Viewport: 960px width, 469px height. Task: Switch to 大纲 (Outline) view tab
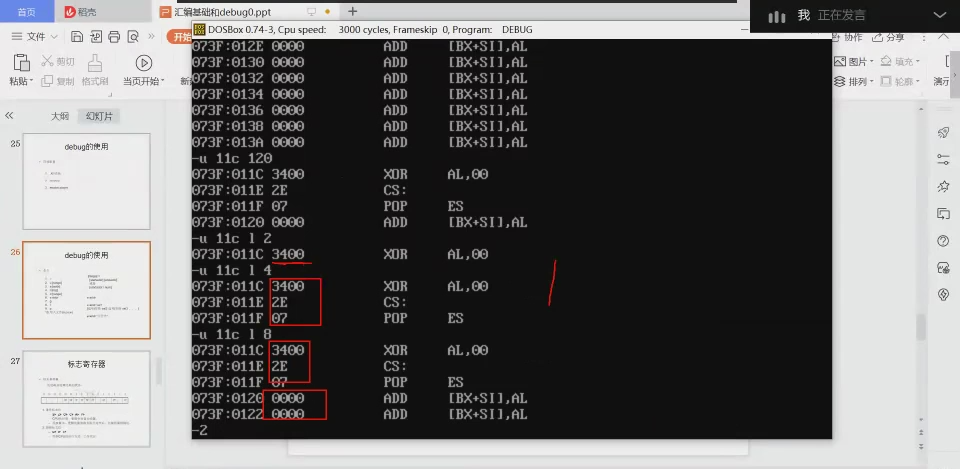(x=60, y=116)
